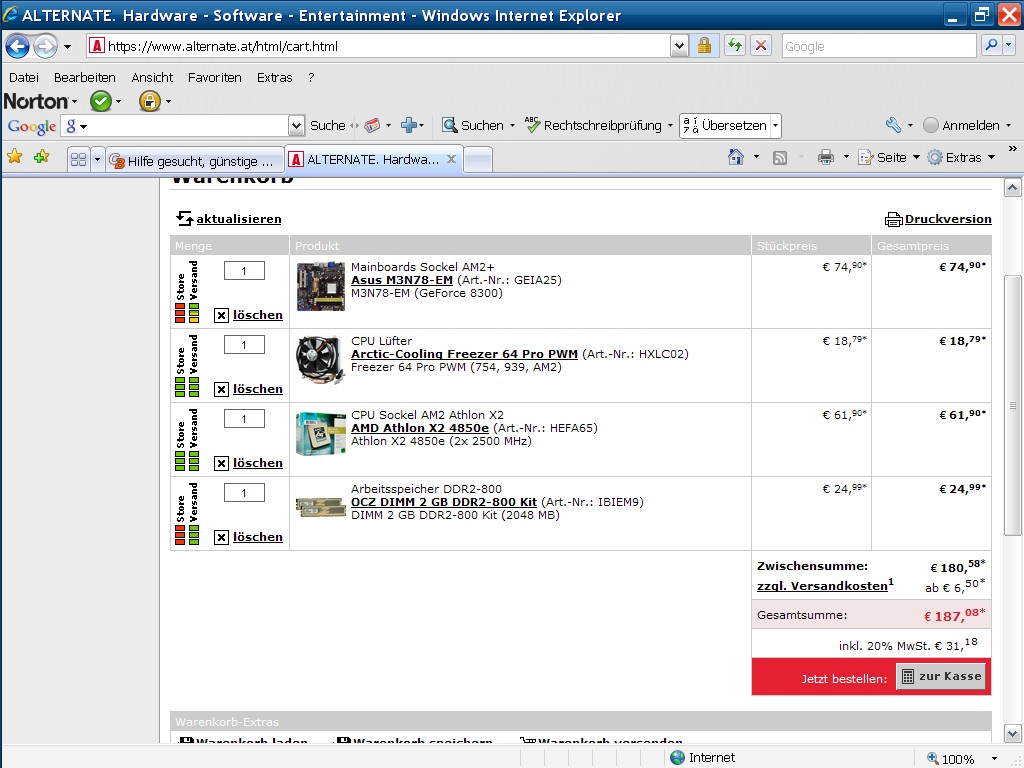
Task: Open a new blank tab
Action: [x=478, y=160]
